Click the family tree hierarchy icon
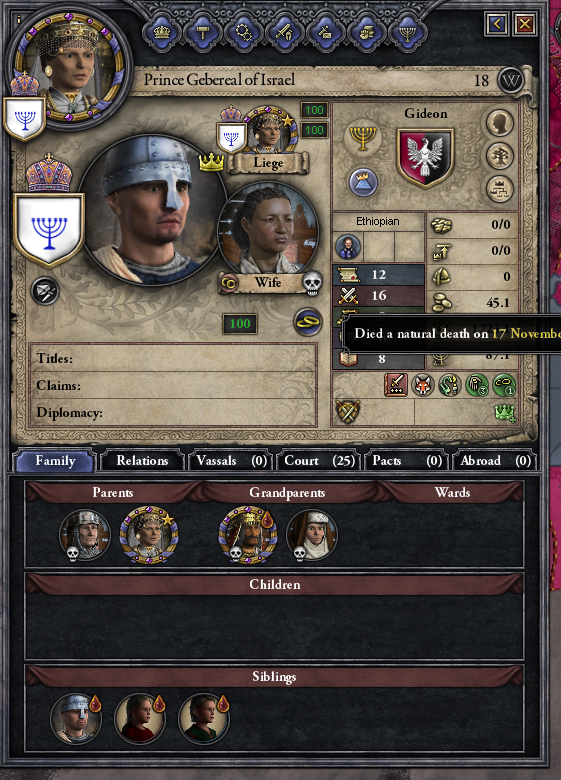This screenshot has height=780, width=561. [x=499, y=190]
